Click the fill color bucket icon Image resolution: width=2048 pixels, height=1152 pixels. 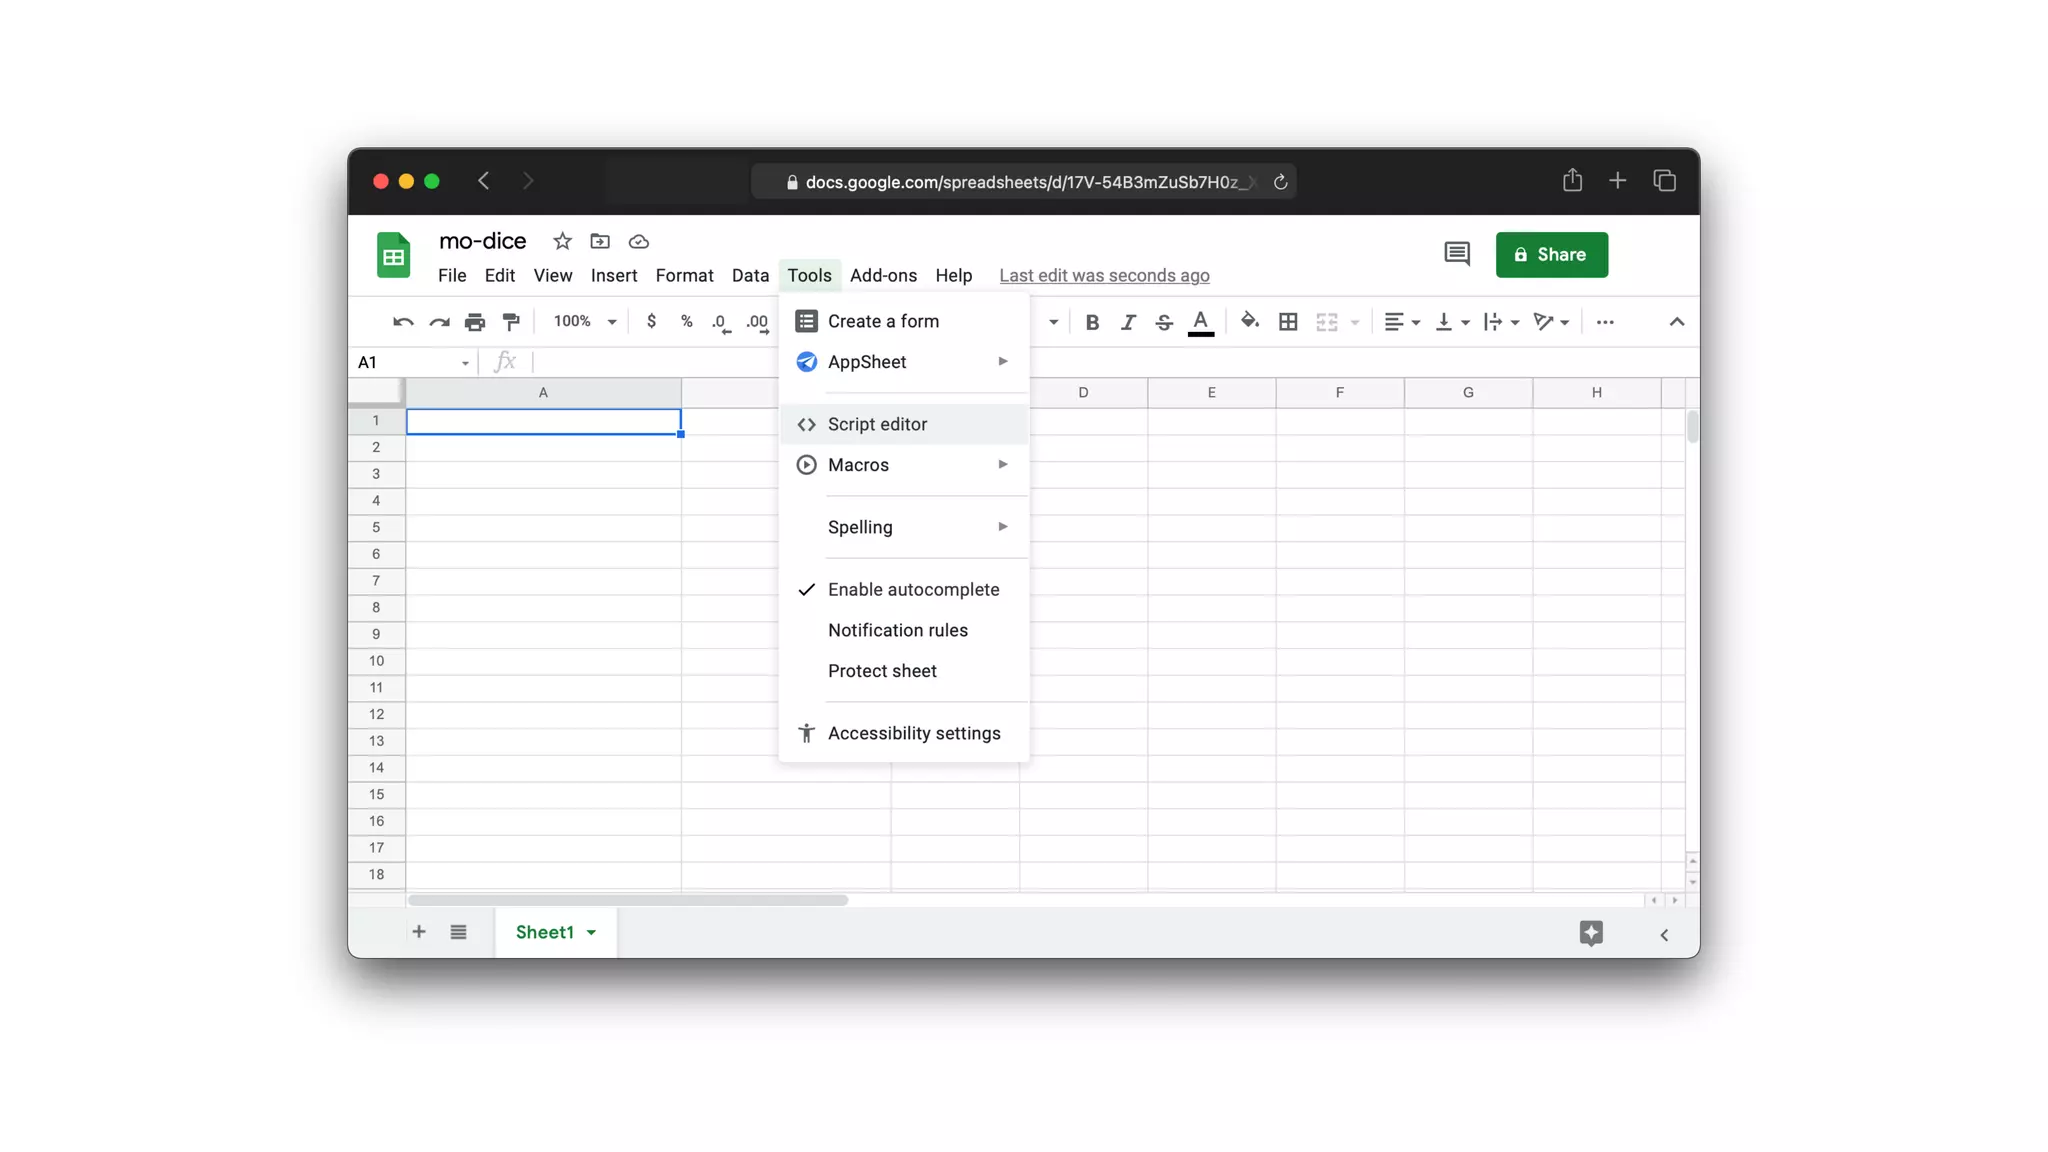point(1249,321)
